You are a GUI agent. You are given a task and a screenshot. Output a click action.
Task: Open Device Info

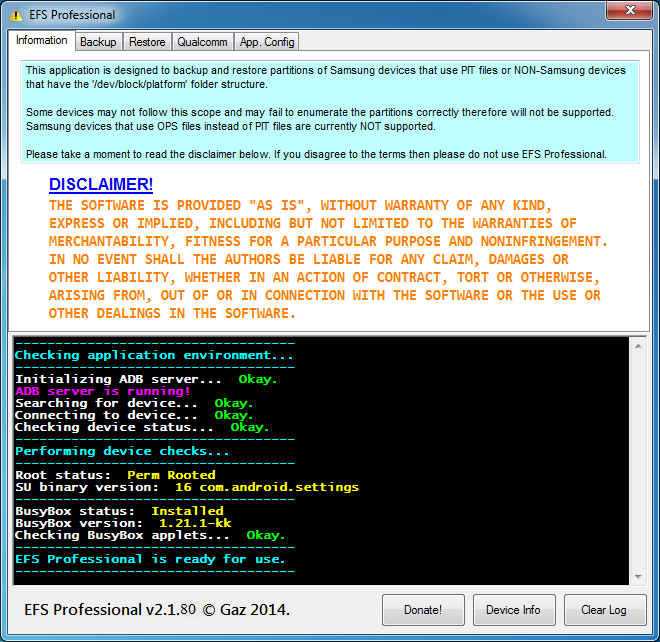click(514, 610)
